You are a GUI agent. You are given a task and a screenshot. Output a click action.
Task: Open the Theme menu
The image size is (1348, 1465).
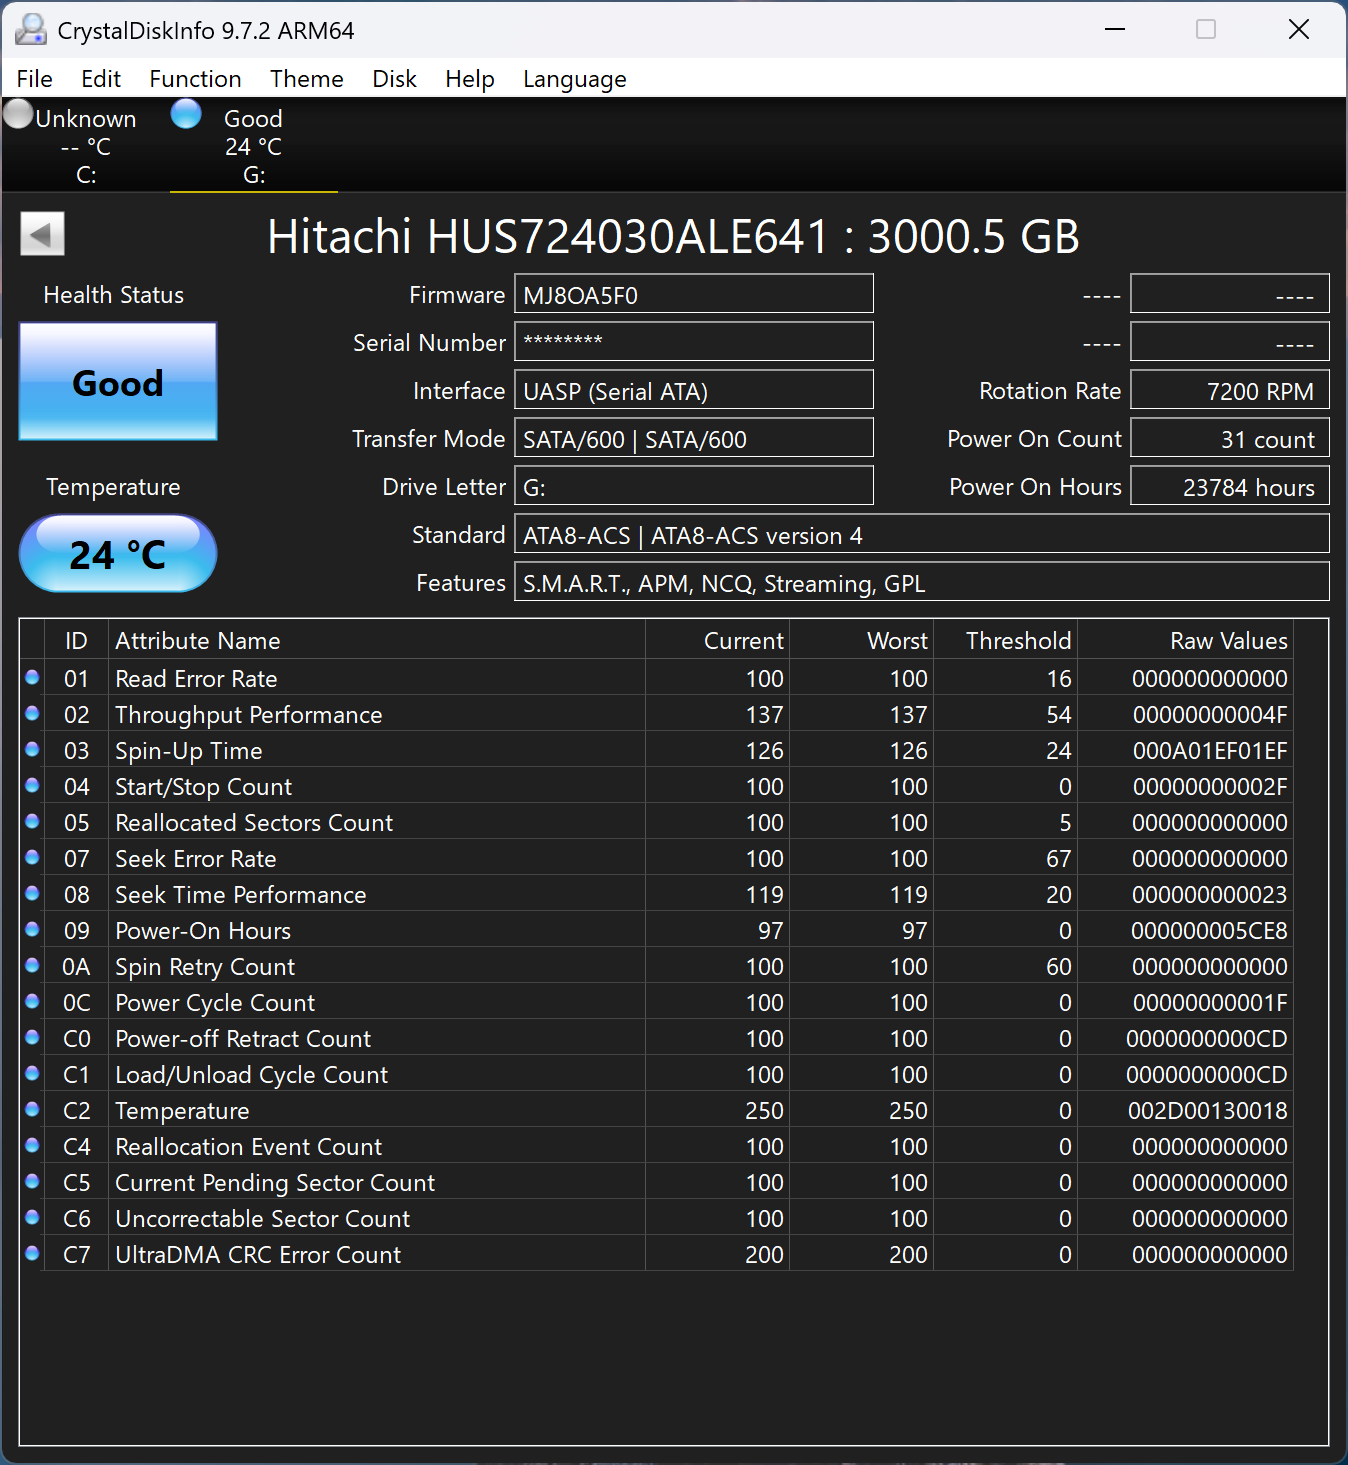coord(306,79)
